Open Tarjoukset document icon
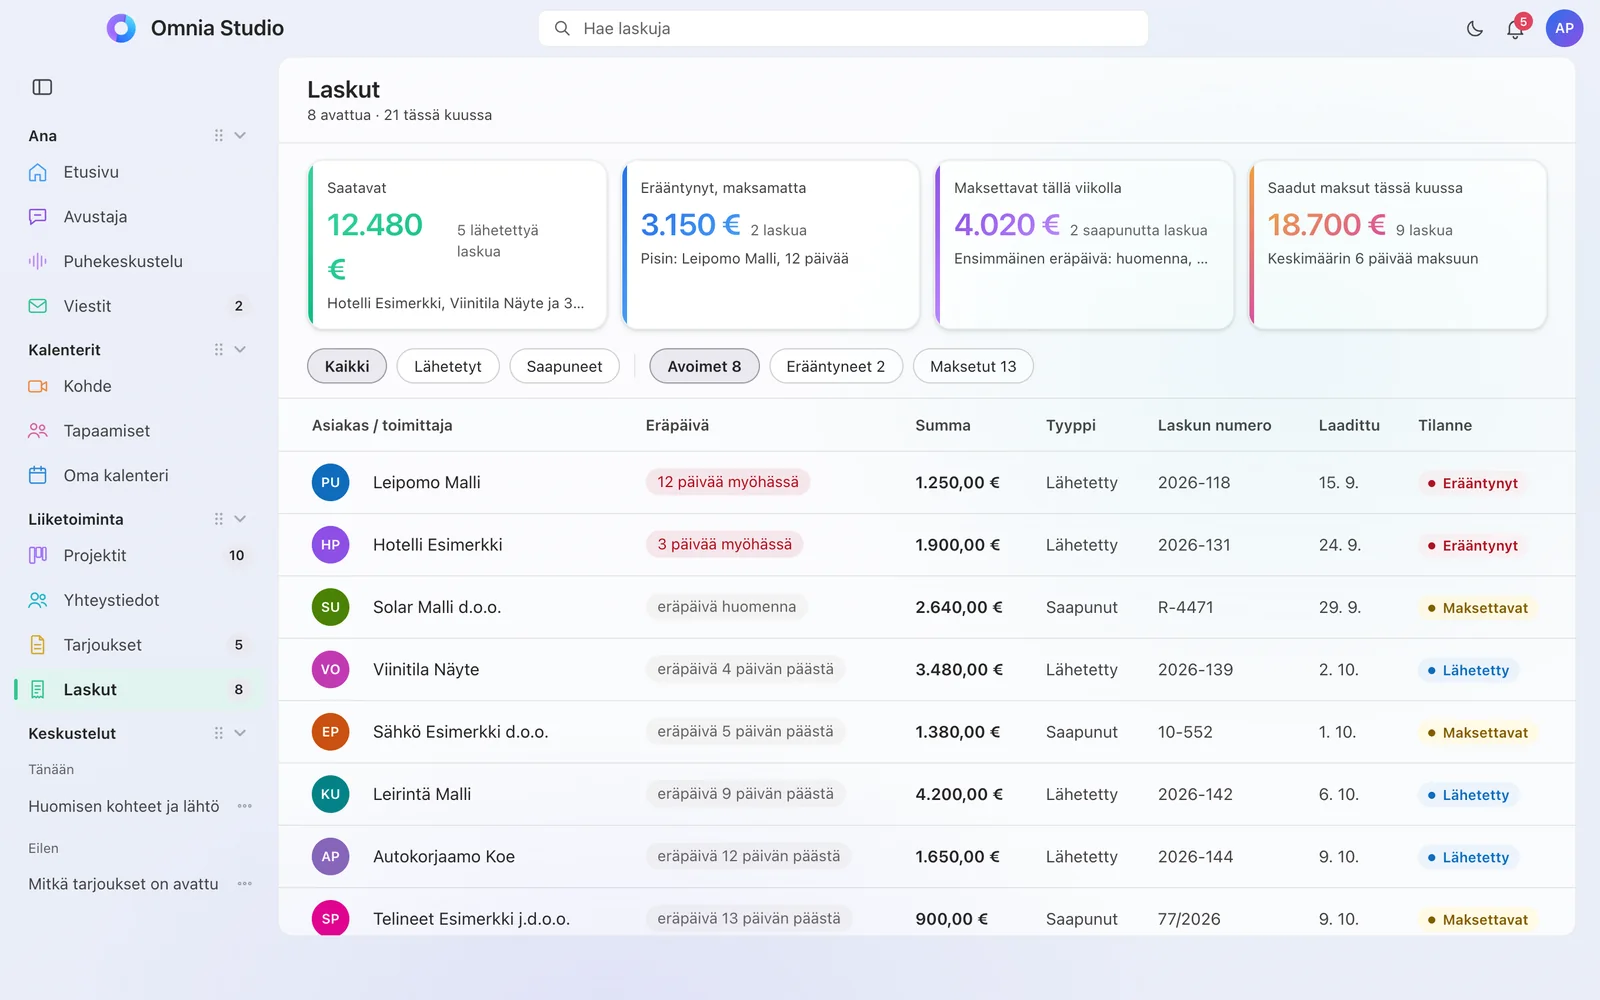 coord(38,645)
